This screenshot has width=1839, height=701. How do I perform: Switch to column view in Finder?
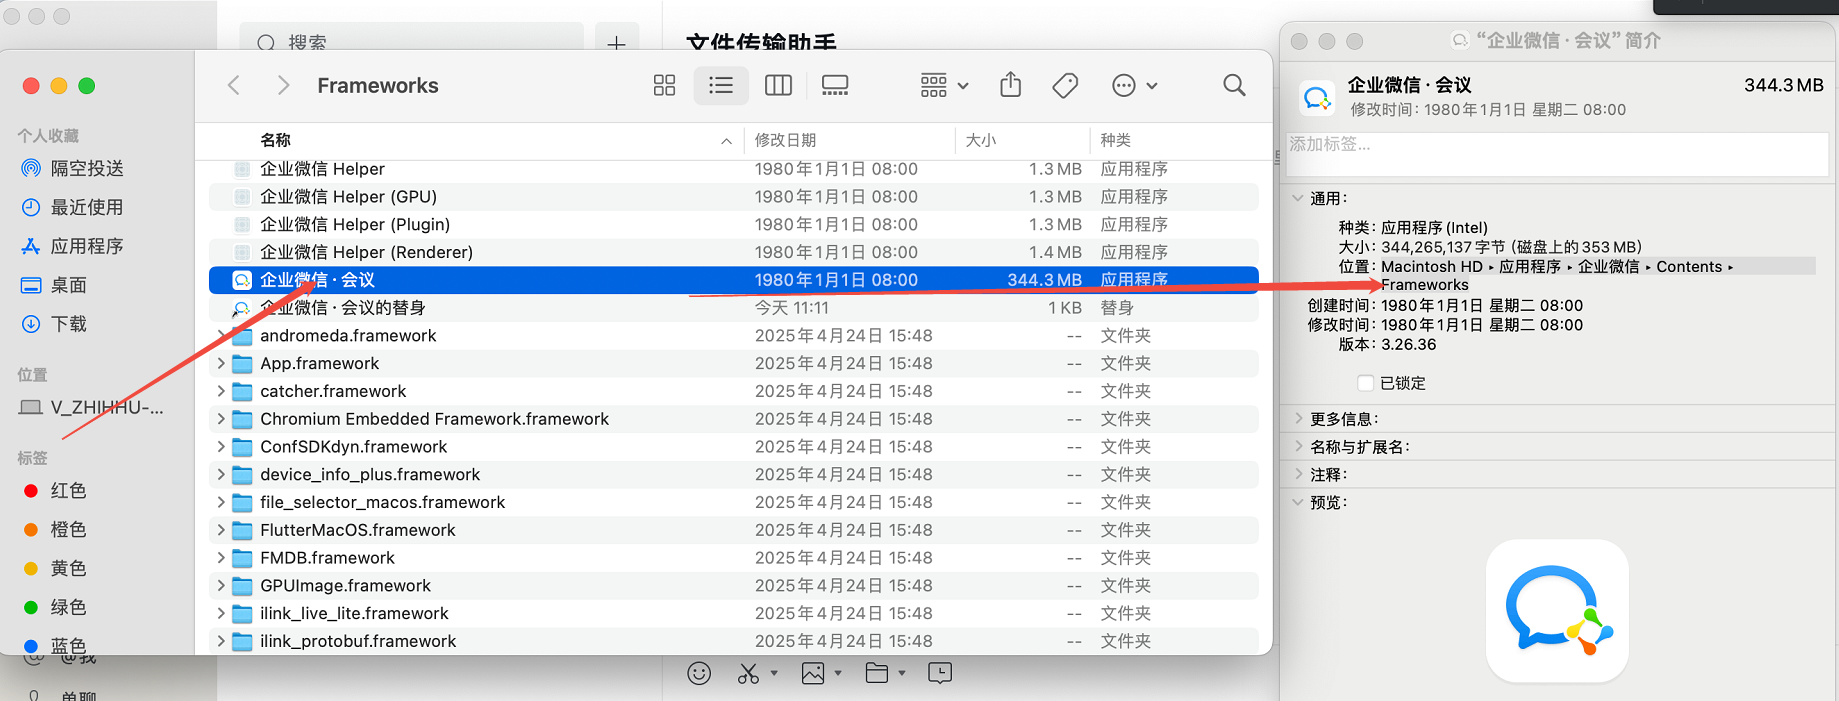point(778,86)
